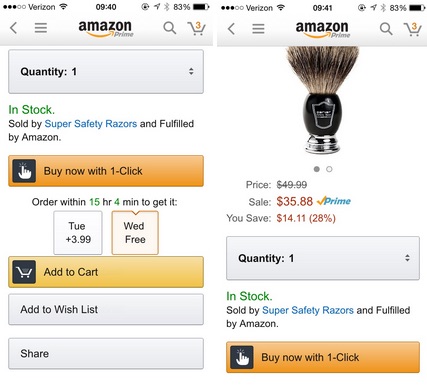Tap the back arrow in the right screen
Viewport: 427px width, 388px height.
(x=231, y=29)
